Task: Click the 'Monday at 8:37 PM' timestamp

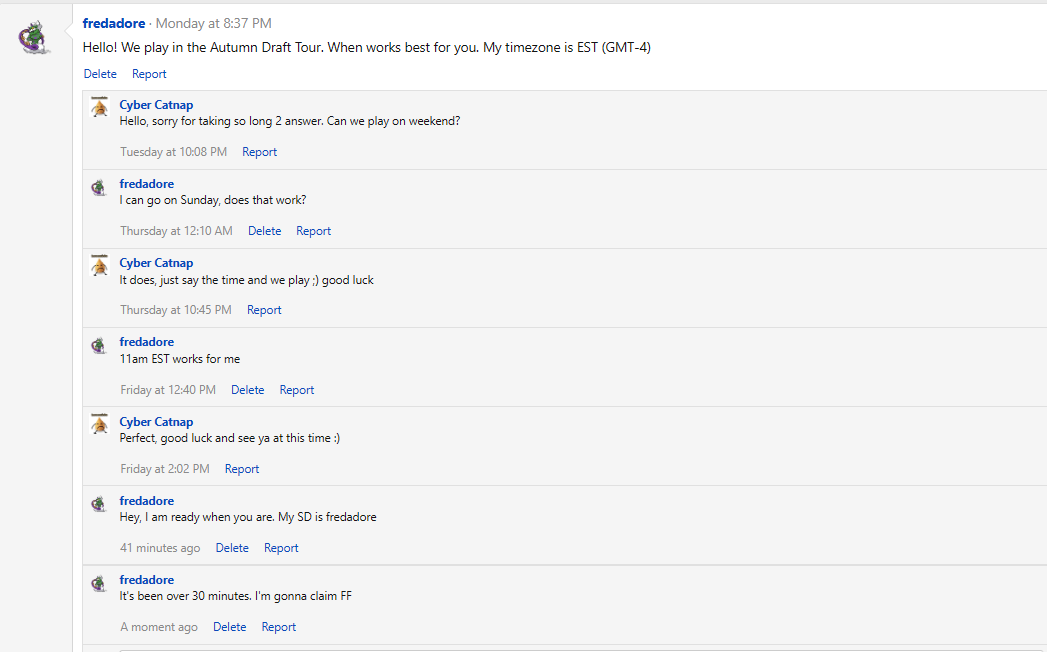Action: tap(213, 23)
